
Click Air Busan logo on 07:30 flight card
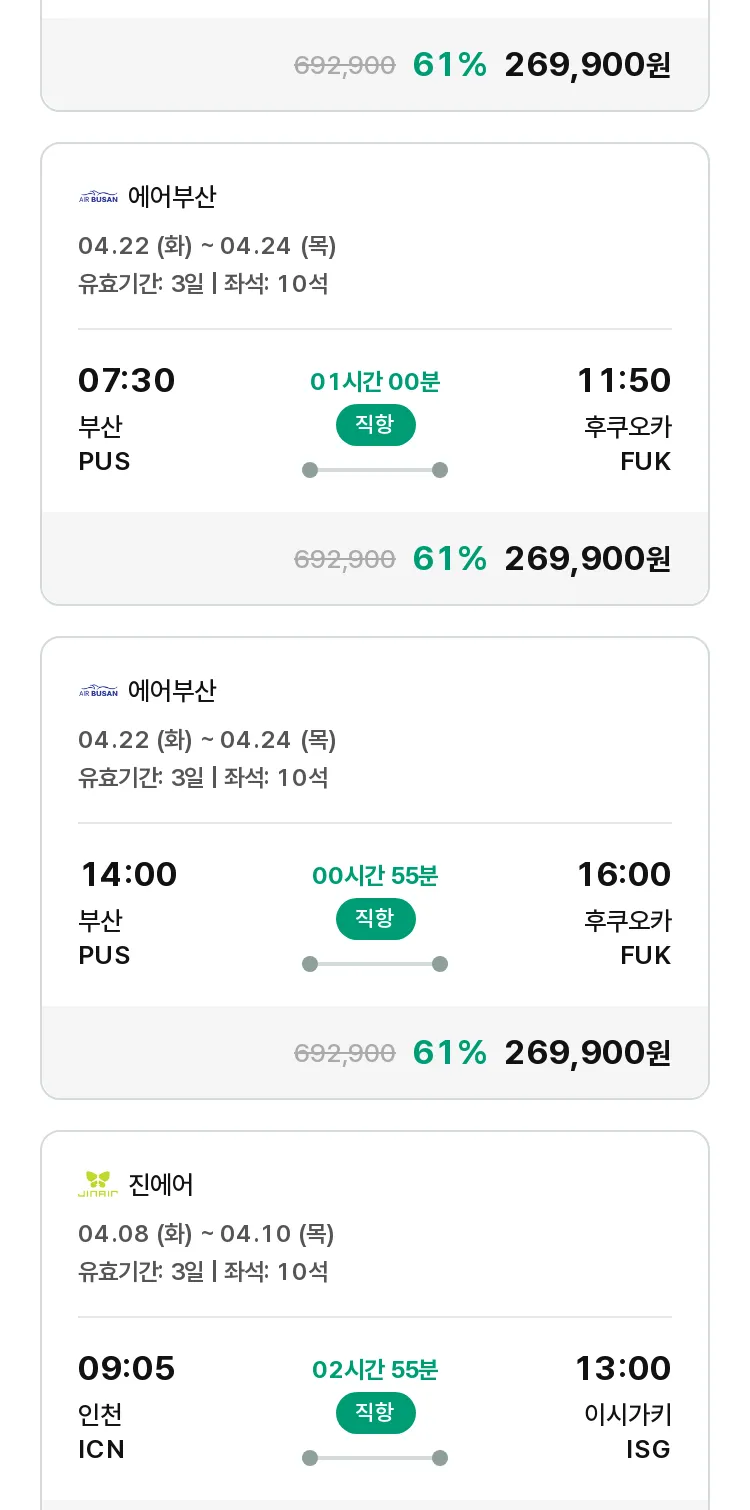pyautogui.click(x=98, y=197)
